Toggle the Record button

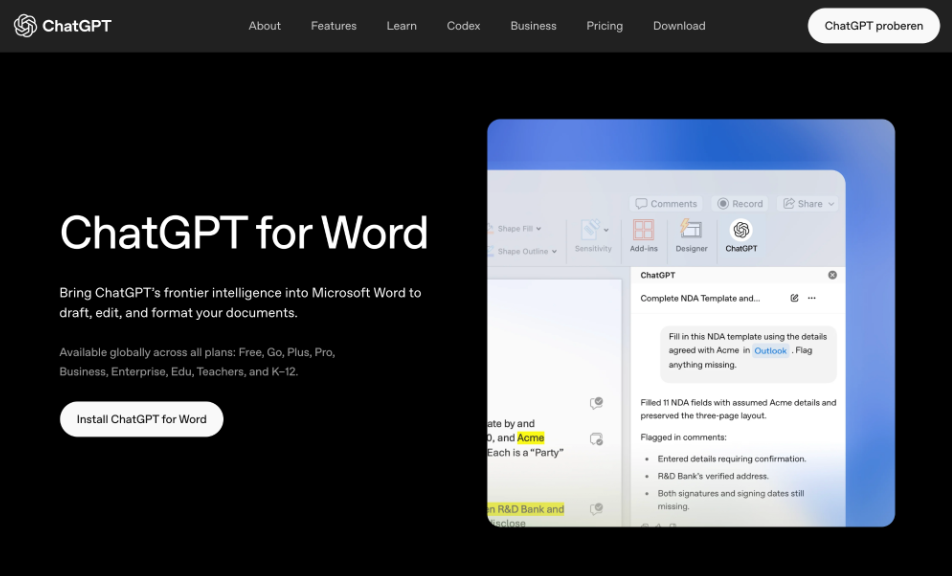tap(740, 203)
